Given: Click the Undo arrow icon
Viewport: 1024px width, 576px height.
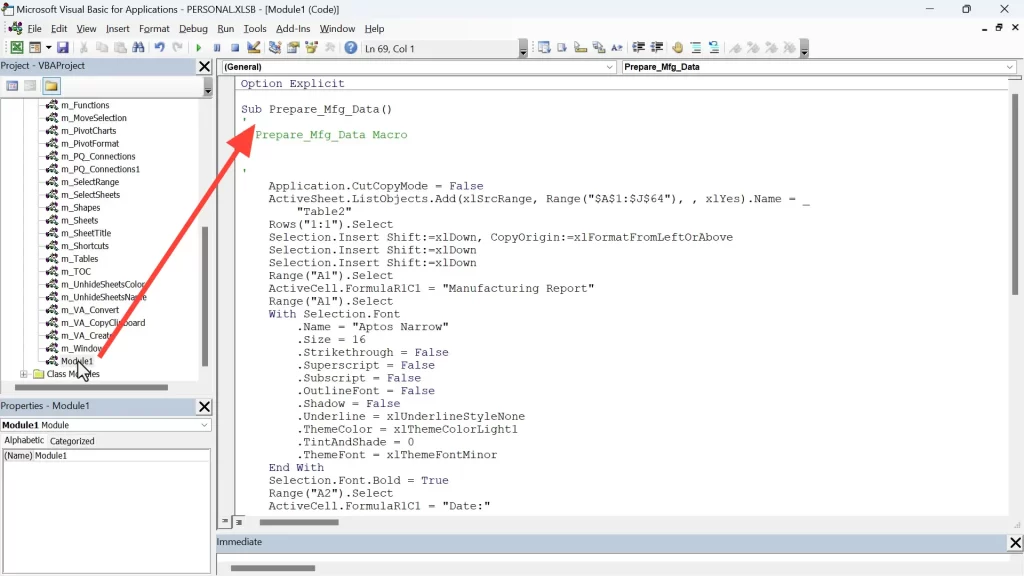Looking at the screenshot, I should (159, 48).
